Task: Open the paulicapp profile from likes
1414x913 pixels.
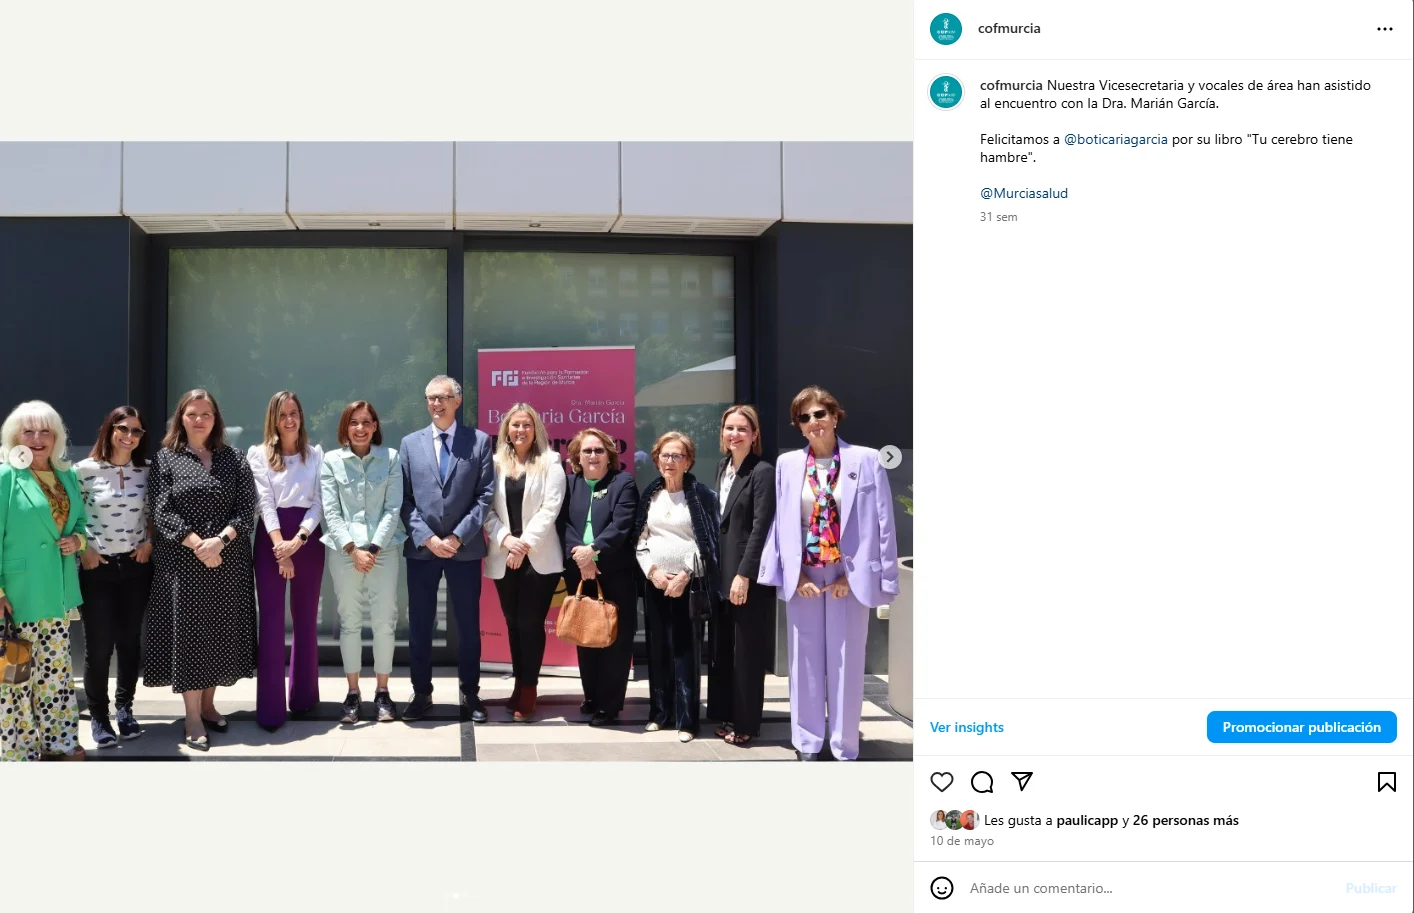Action: (1087, 820)
